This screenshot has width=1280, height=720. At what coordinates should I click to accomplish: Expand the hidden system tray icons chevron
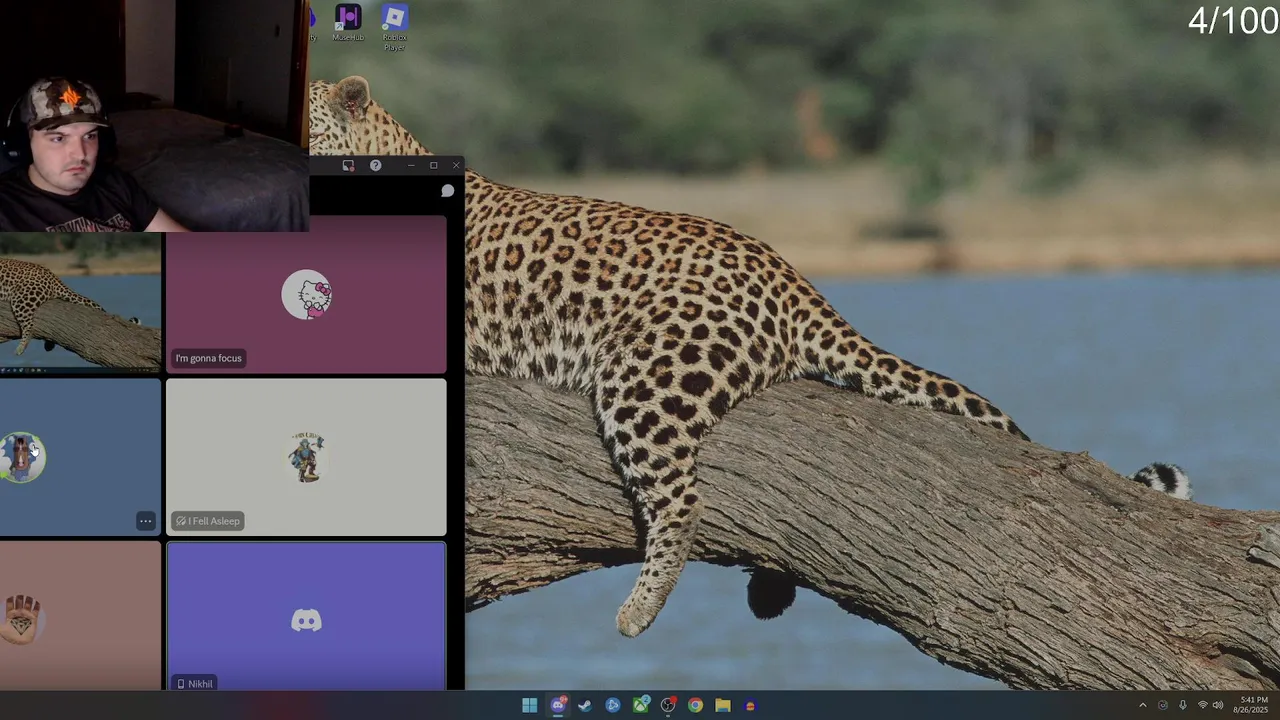1143,705
